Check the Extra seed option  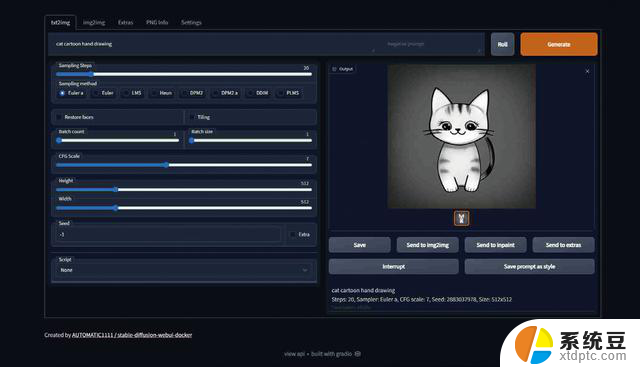tap(293, 234)
